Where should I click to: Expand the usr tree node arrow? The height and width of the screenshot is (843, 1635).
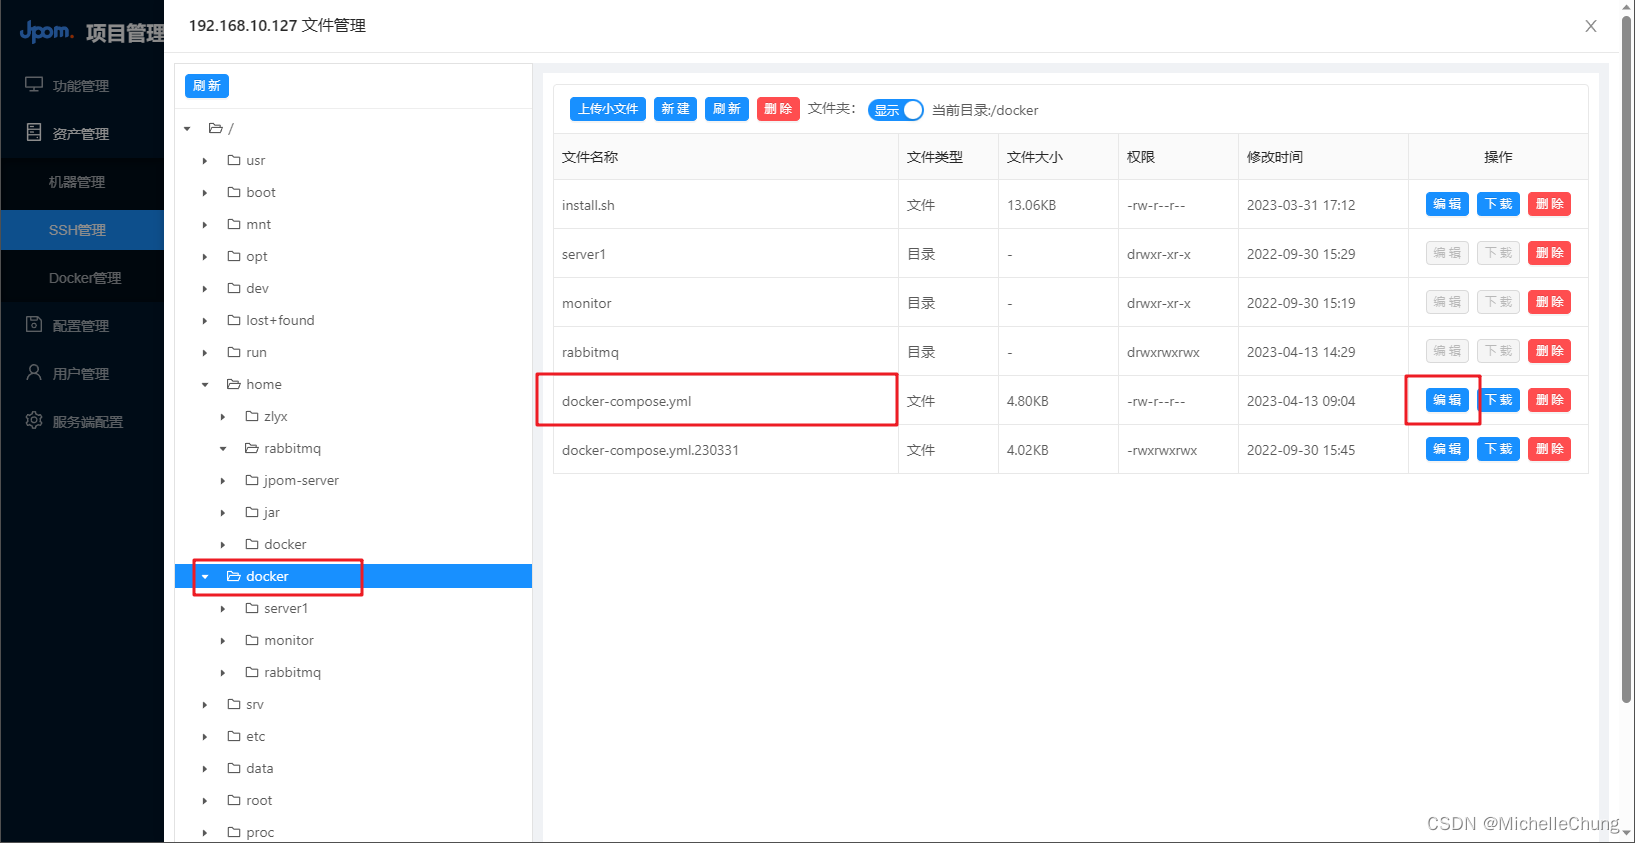[x=205, y=160]
